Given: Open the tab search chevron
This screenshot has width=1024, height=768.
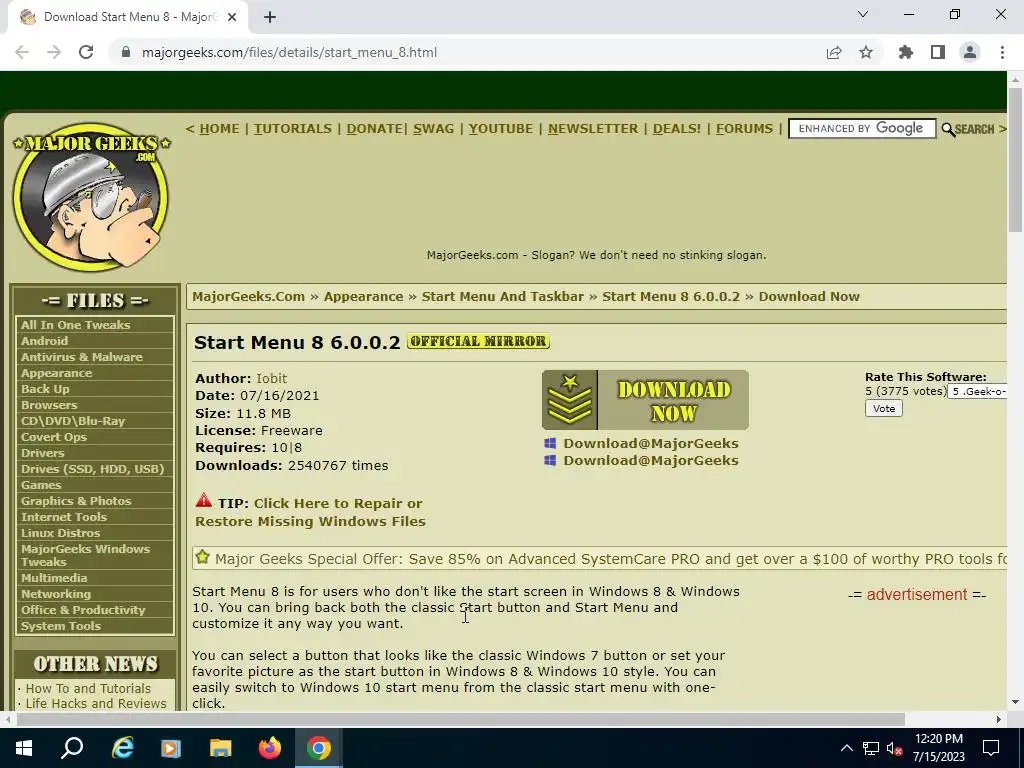Looking at the screenshot, I should 863,14.
